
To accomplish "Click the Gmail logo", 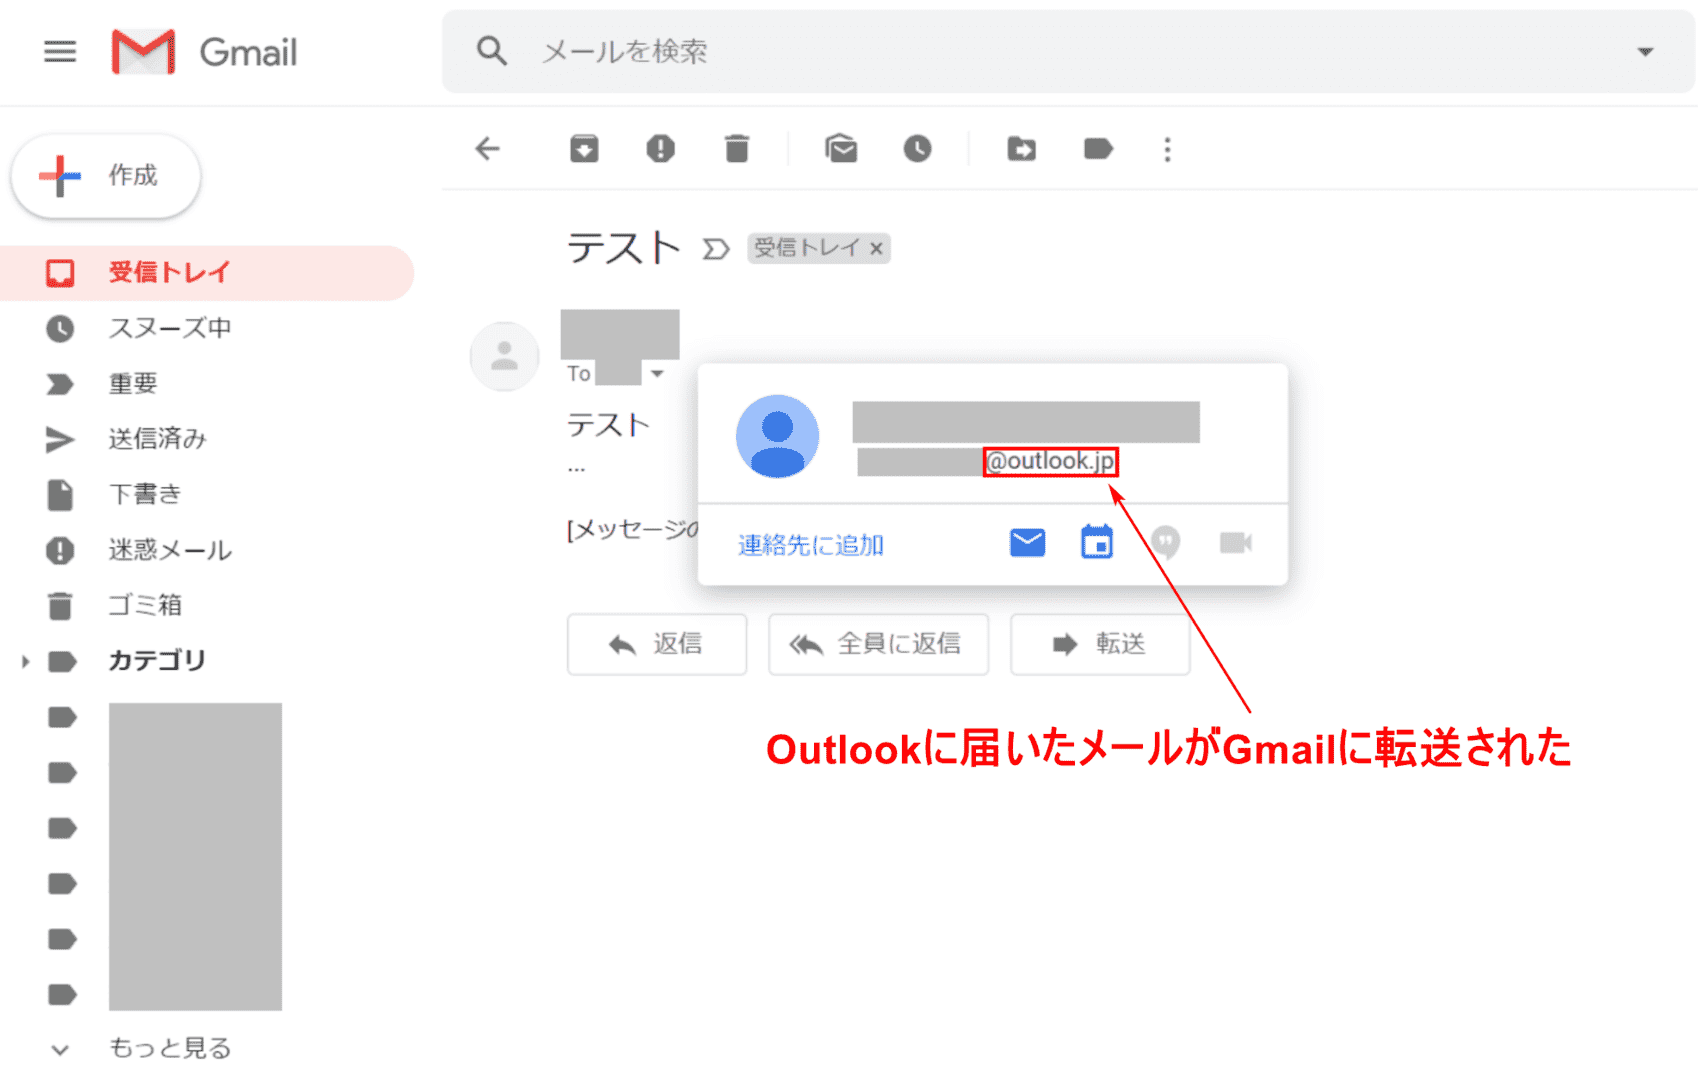I will tap(204, 52).
